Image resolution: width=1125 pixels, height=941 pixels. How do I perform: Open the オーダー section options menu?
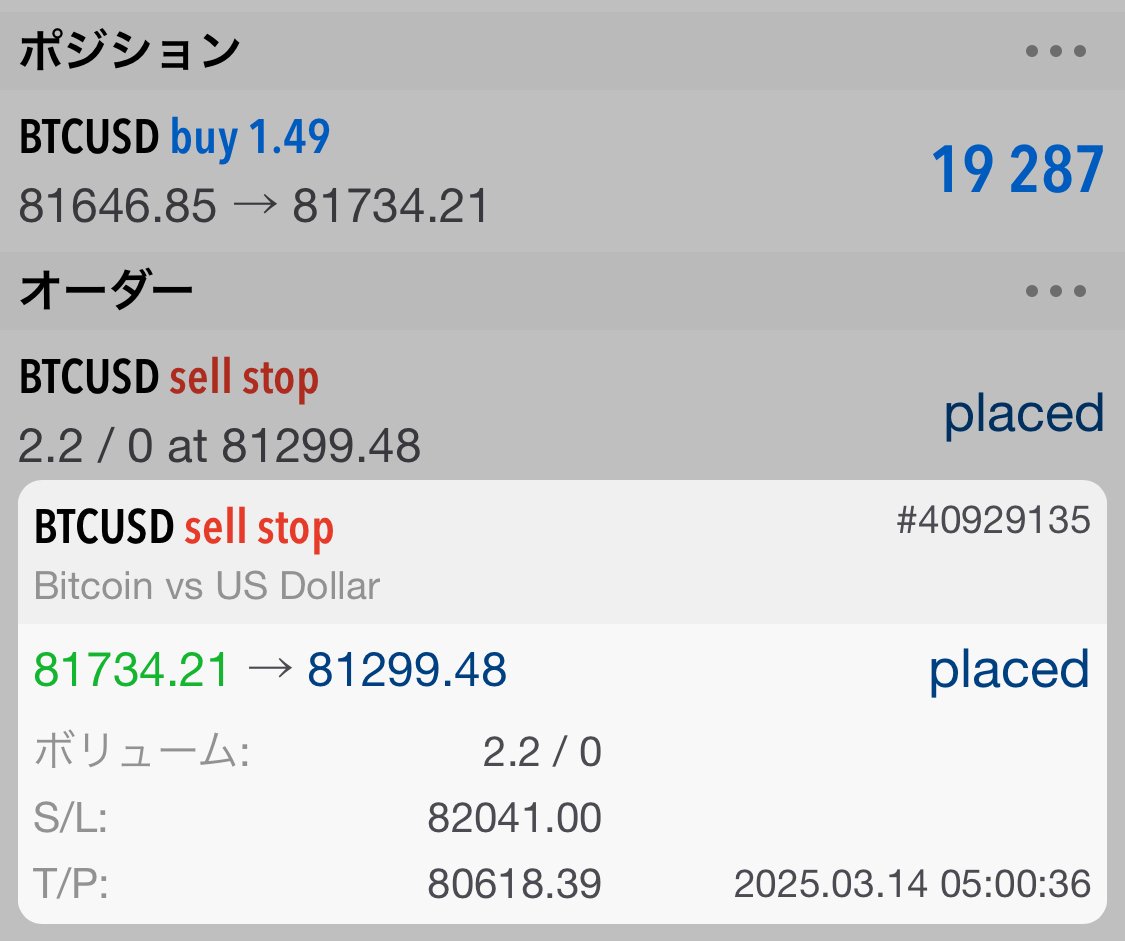coord(1053,291)
